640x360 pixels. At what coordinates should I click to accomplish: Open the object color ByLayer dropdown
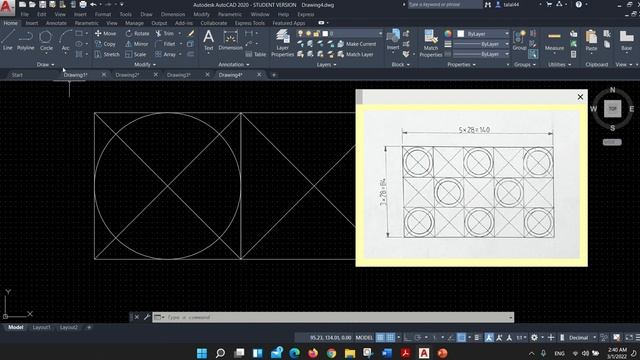[483, 33]
